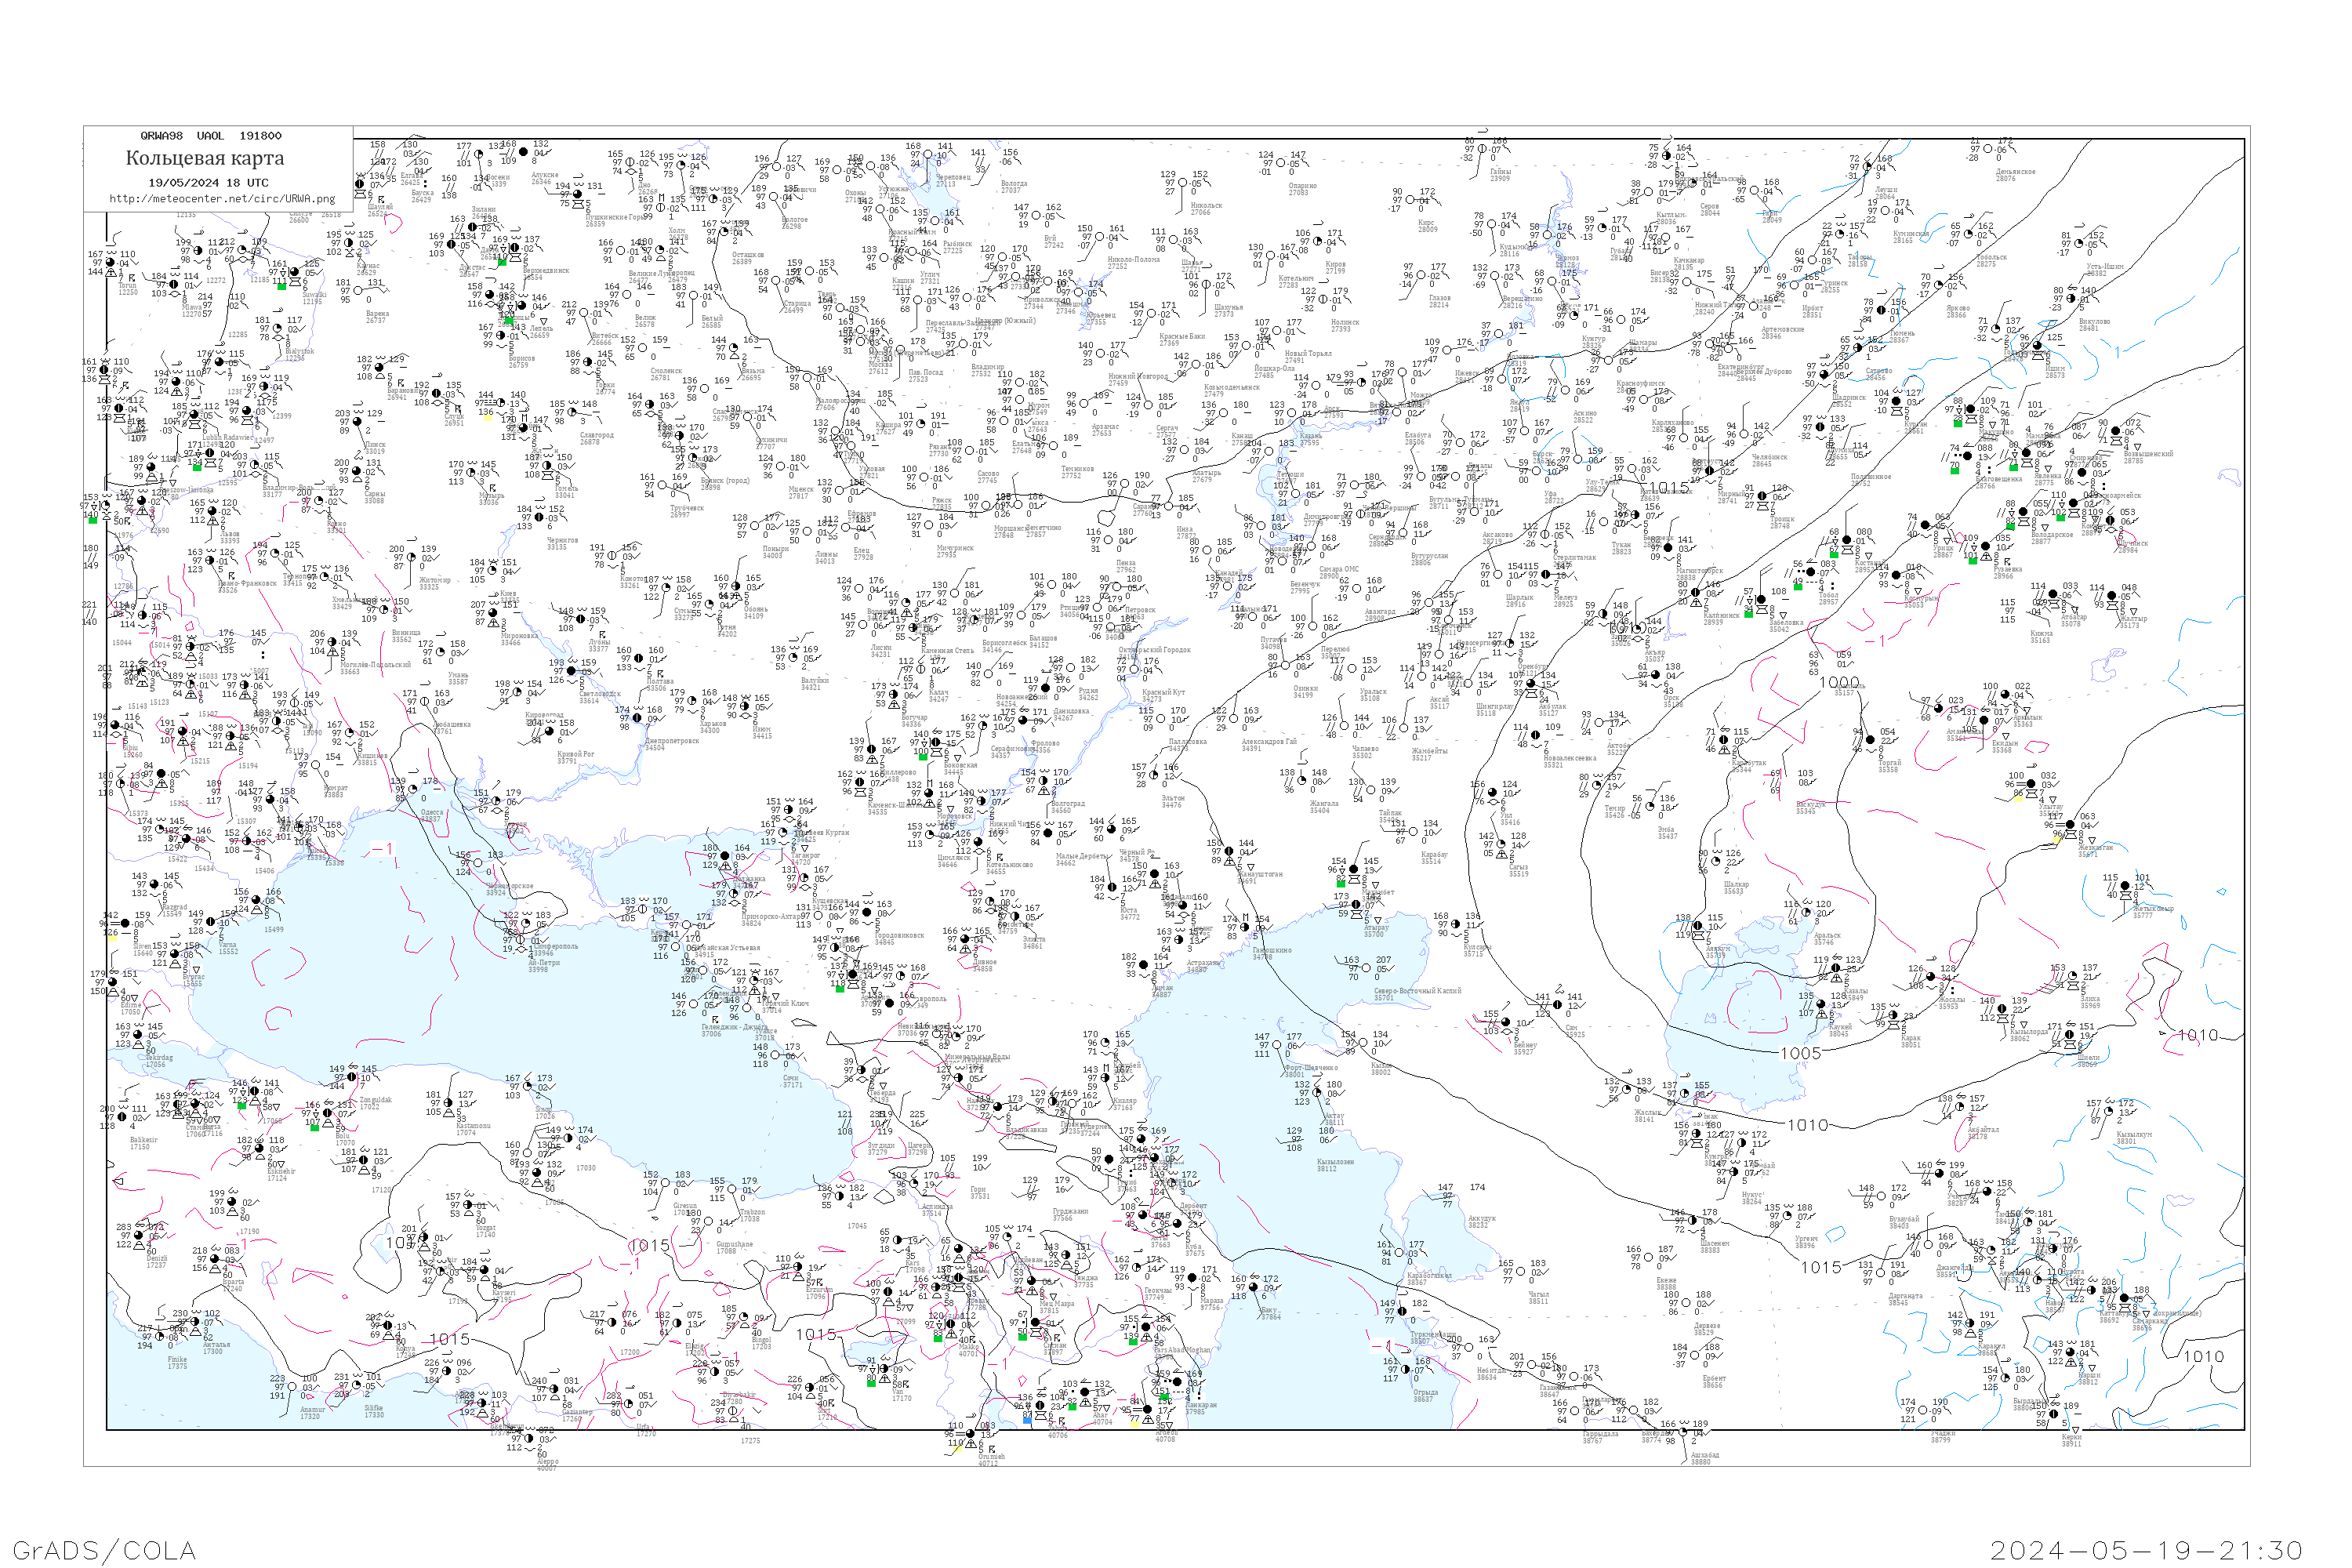Click the Bialystok 12295 station label
This screenshot has width=2352, height=1568.
click(x=299, y=354)
